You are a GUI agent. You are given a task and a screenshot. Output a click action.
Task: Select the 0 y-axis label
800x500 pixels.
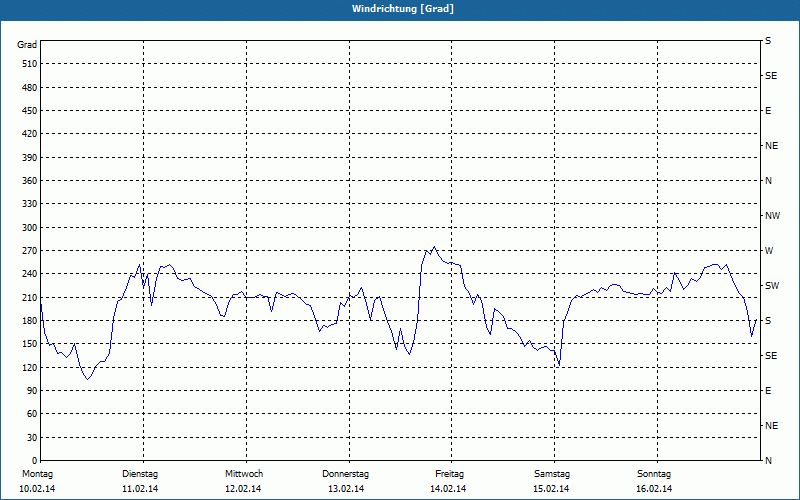point(35,460)
